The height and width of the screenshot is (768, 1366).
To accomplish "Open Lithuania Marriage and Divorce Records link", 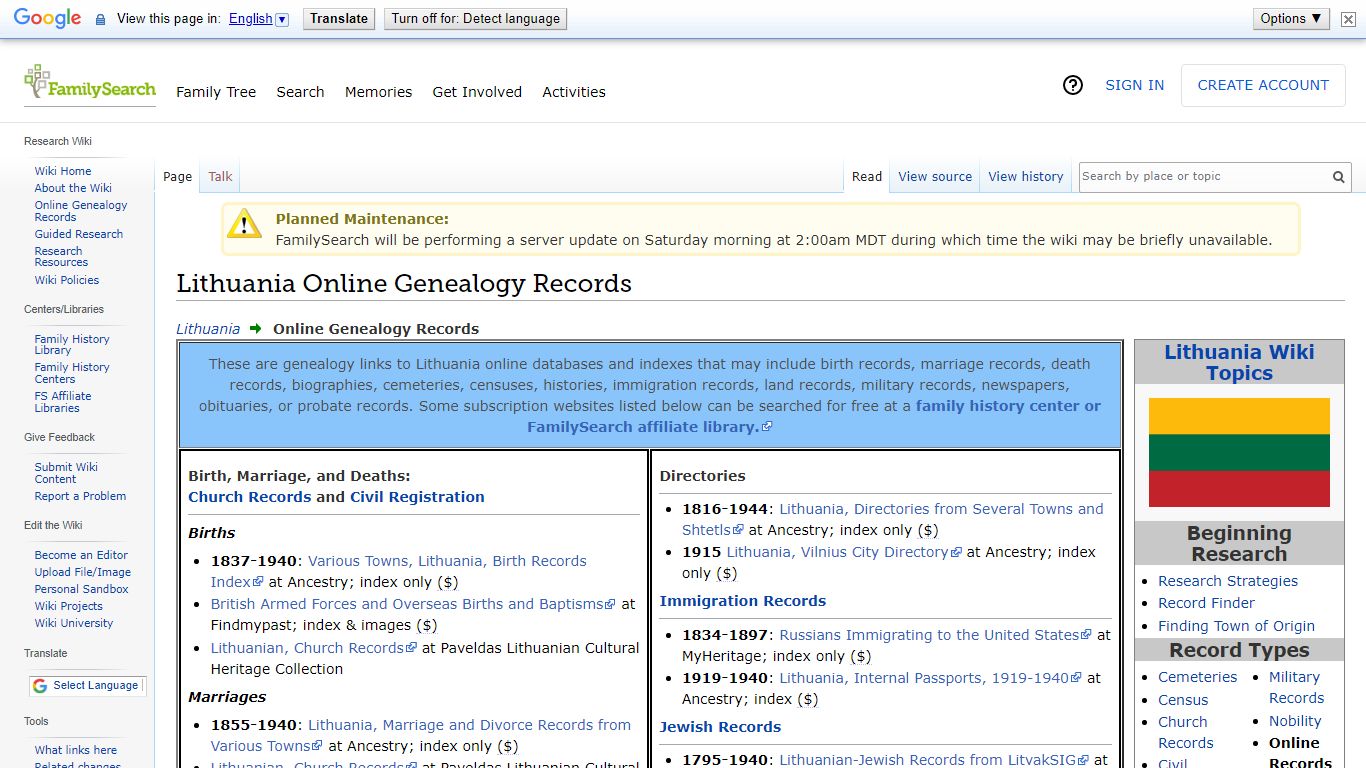I will [x=420, y=735].
